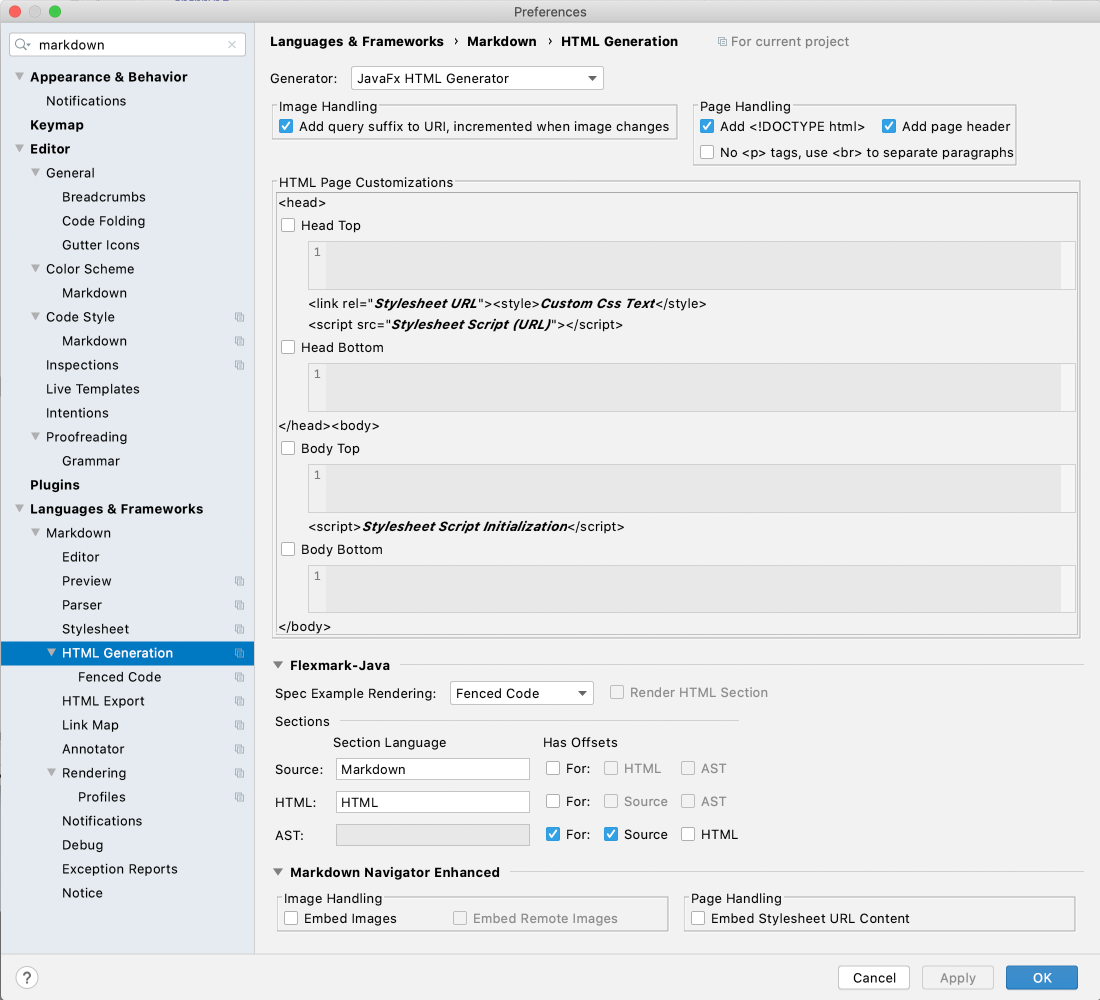Click into the Body Bottom code editor
Screen dimensions: 1100x1000
point(691,589)
